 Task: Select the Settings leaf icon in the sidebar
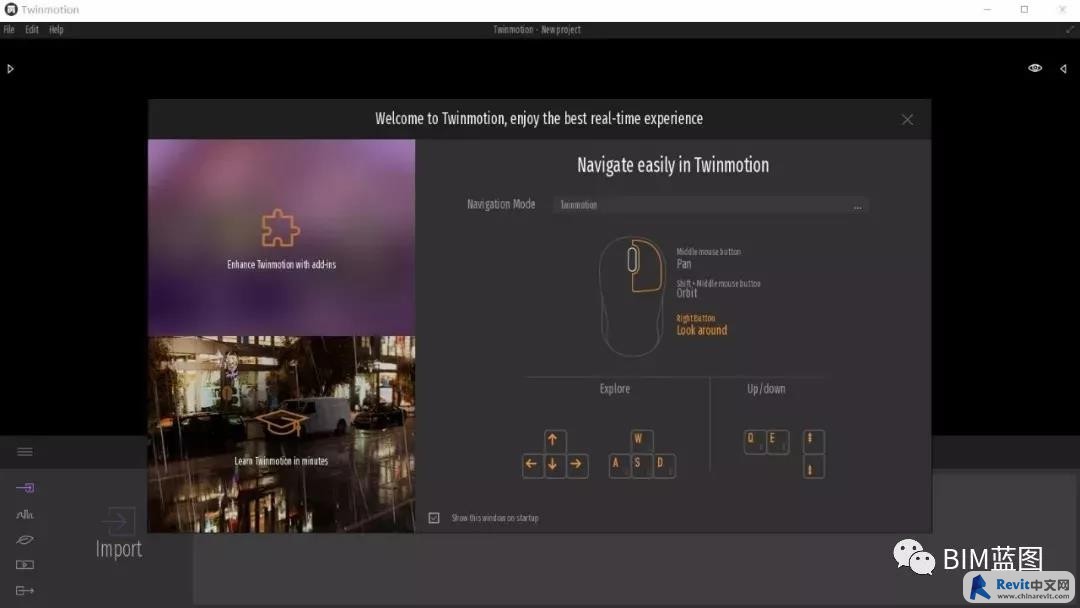[25, 540]
